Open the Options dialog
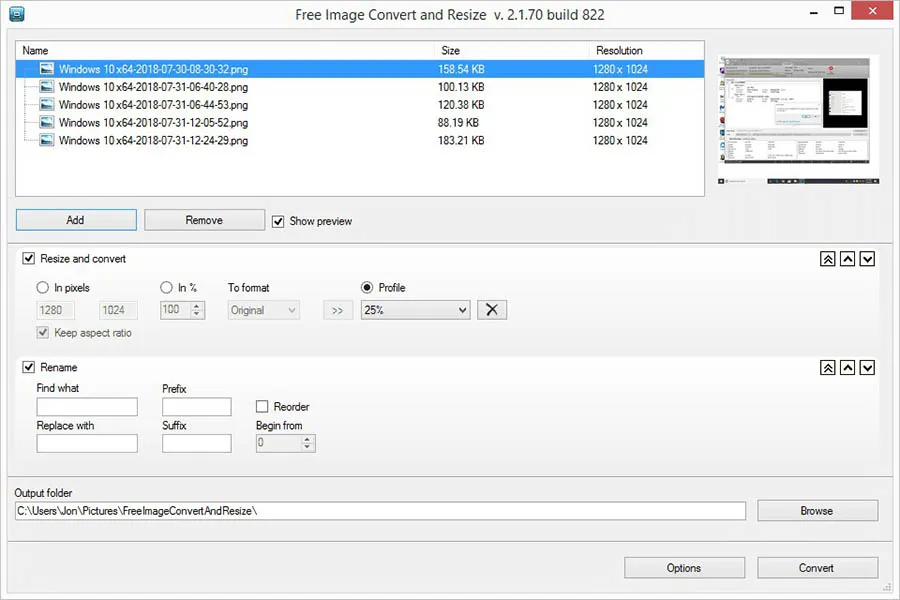Screen dimensions: 900x600 [684, 567]
